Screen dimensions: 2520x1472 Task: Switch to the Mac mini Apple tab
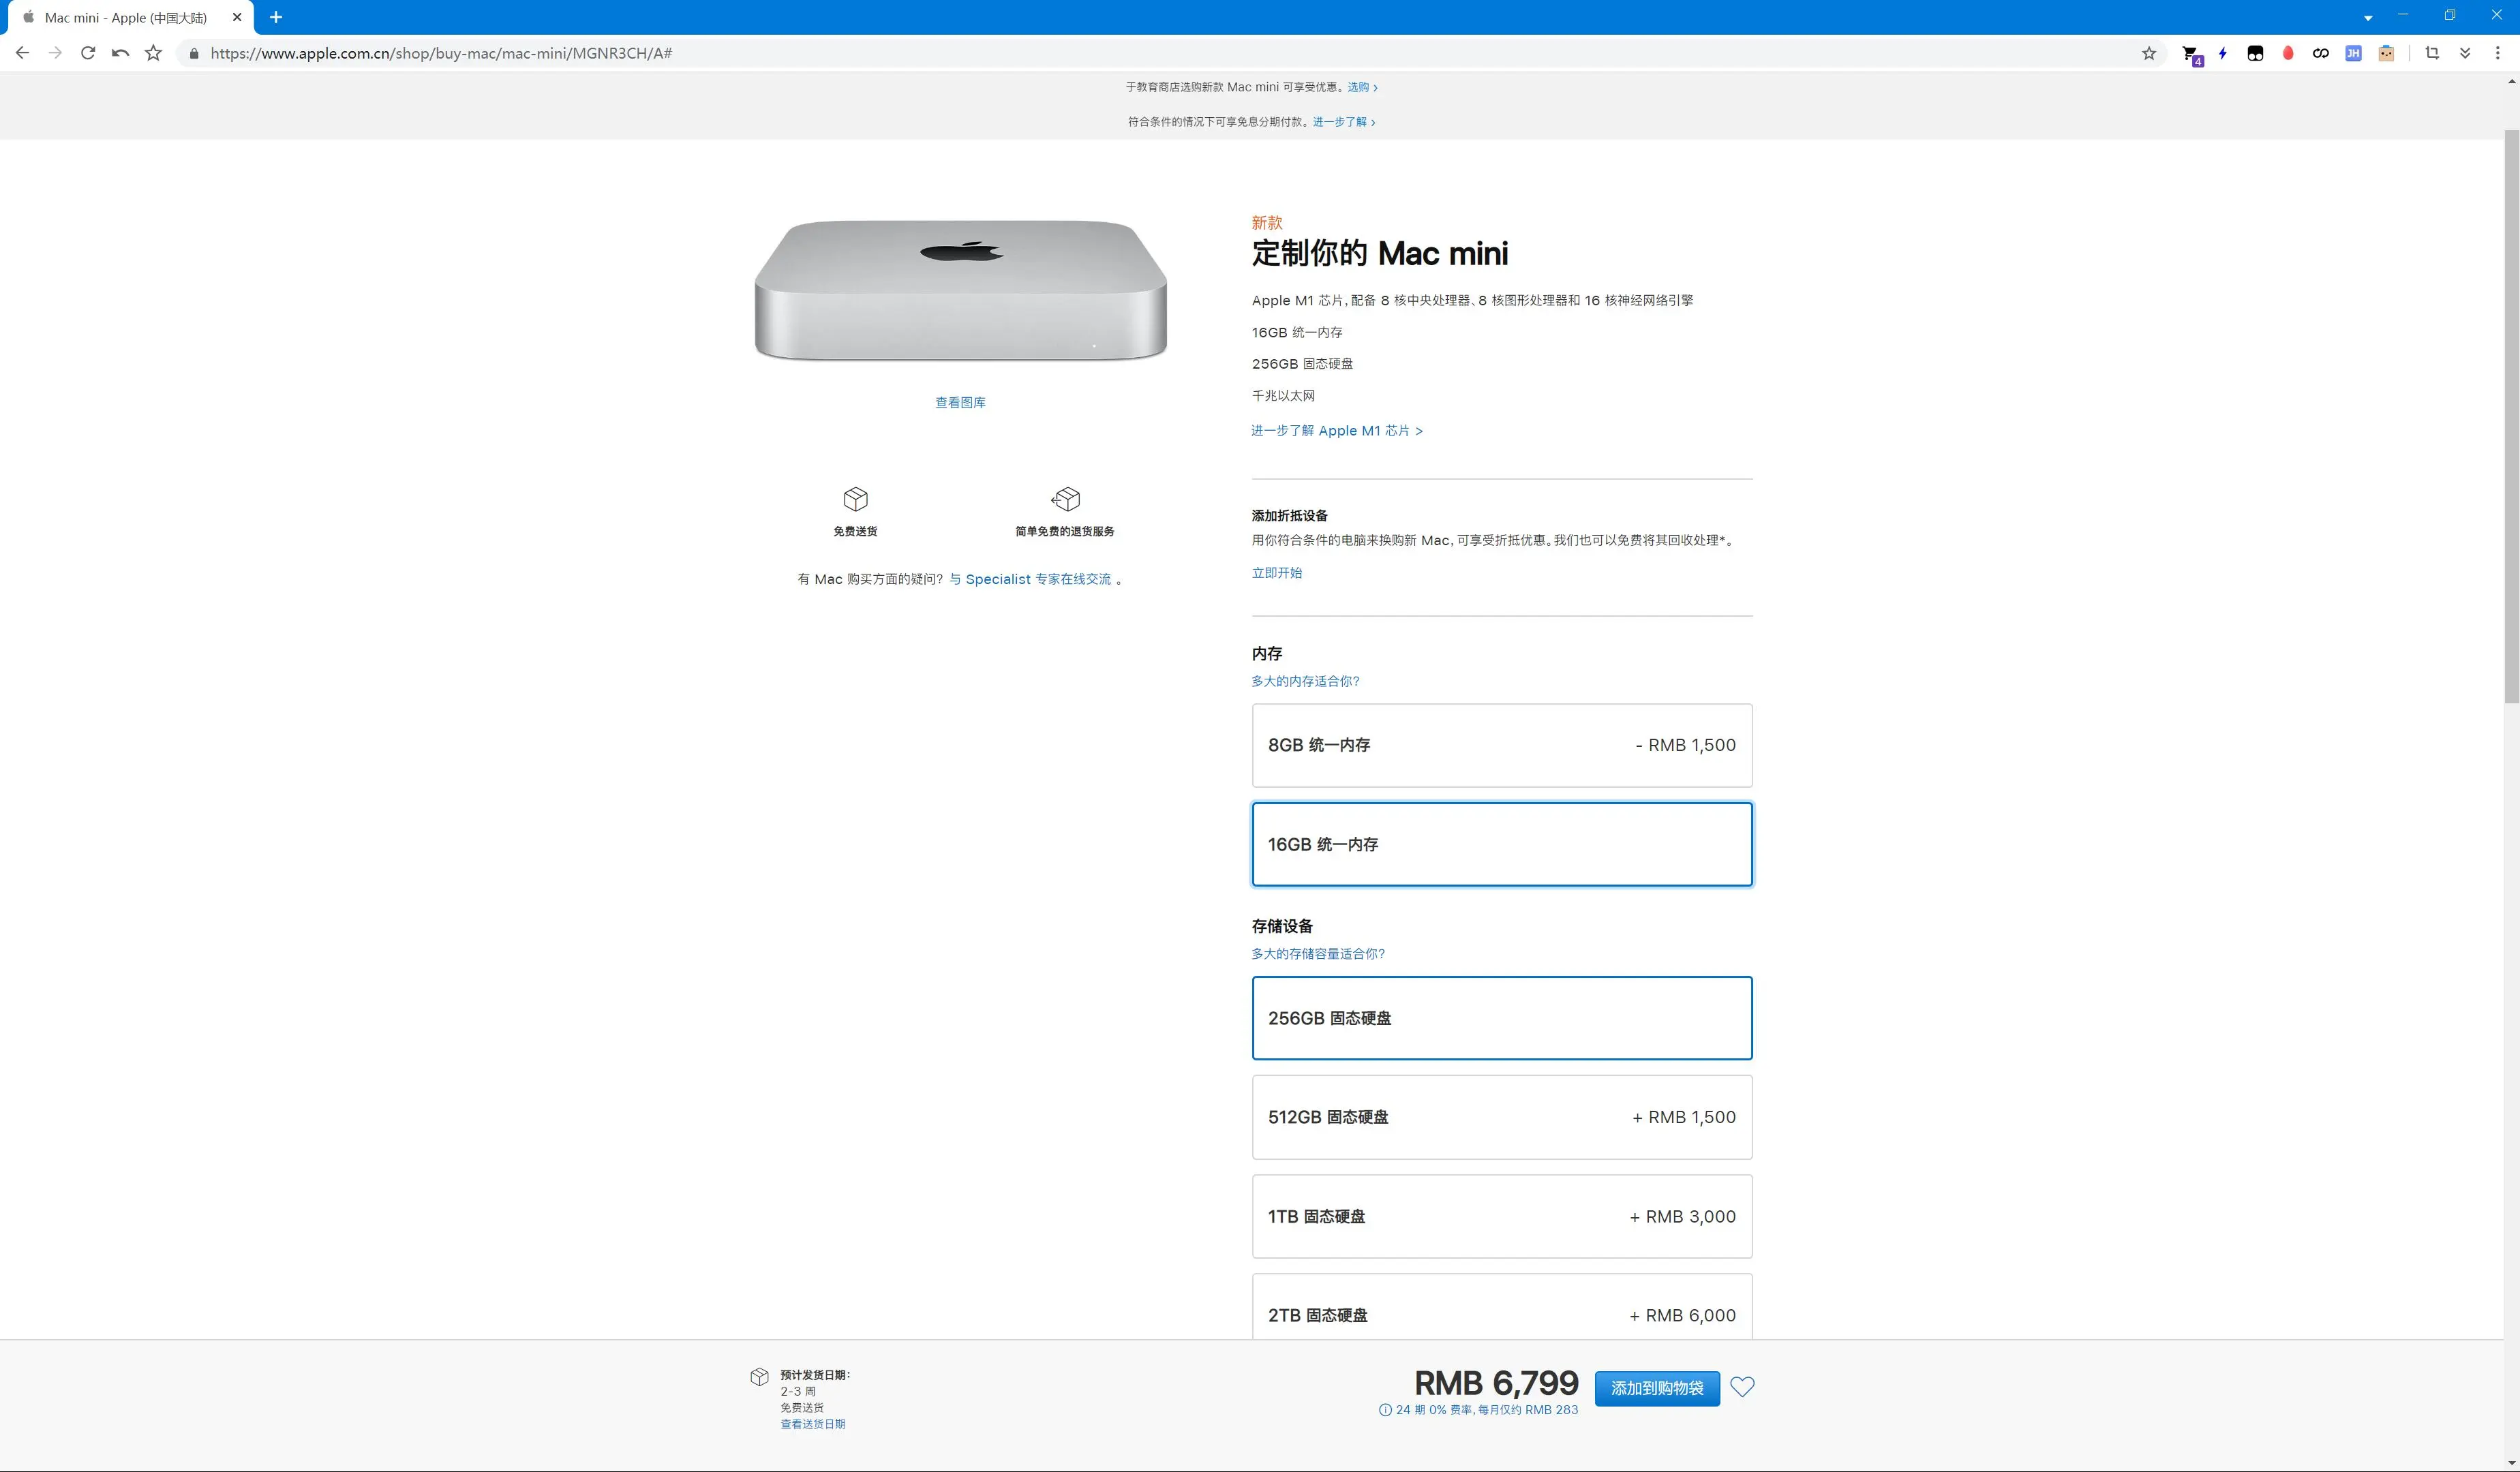tap(125, 18)
